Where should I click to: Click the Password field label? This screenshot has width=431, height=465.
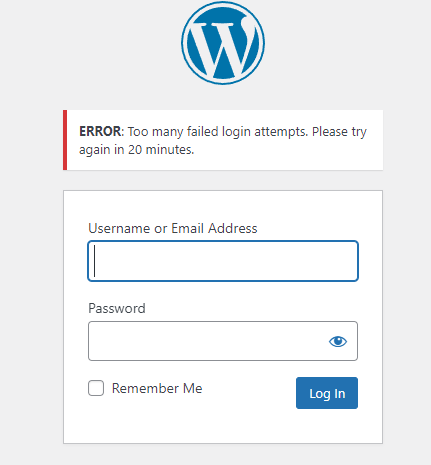(x=117, y=308)
